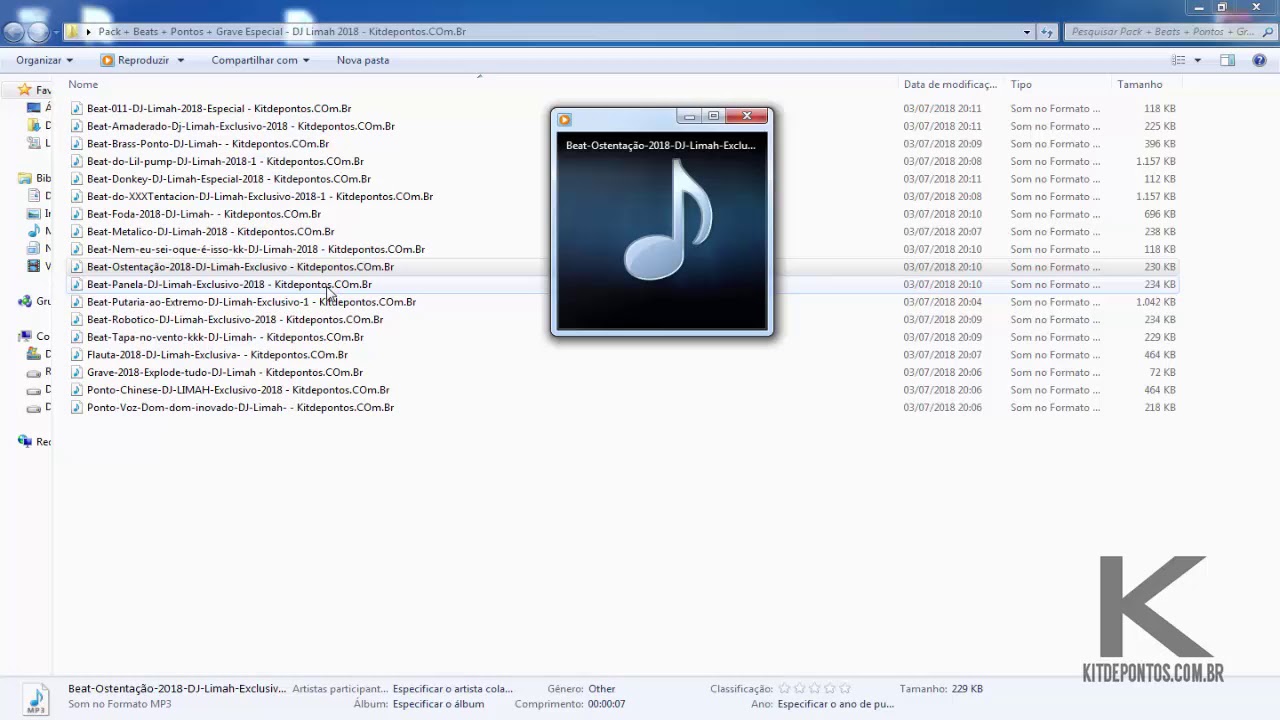Open the music library note icon in sidebar
Image resolution: width=1280 pixels, height=720 pixels.
(x=34, y=231)
